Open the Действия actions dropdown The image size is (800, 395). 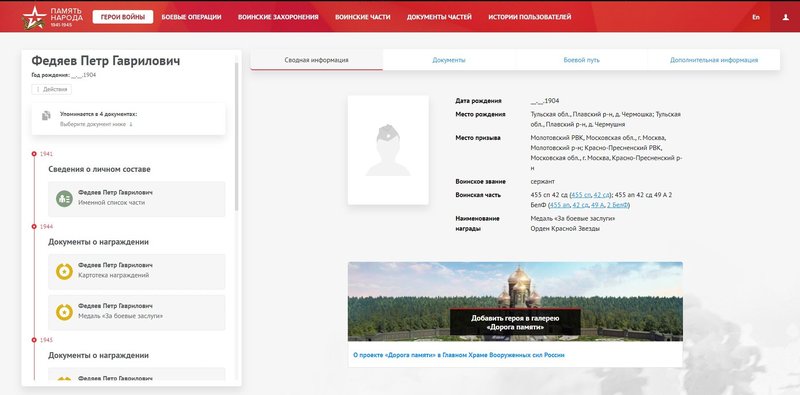point(52,89)
